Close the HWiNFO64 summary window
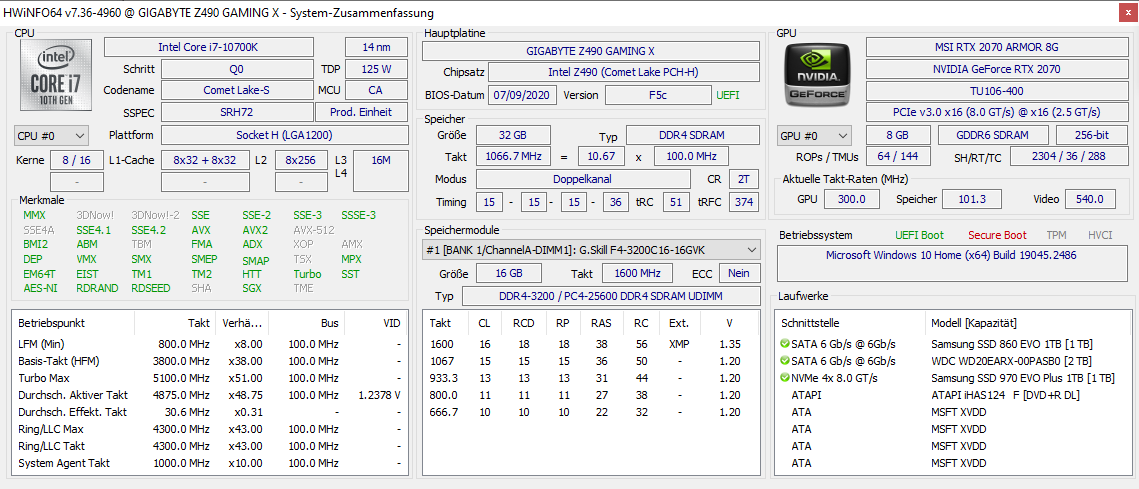The width and height of the screenshot is (1139, 489). (x=1126, y=12)
